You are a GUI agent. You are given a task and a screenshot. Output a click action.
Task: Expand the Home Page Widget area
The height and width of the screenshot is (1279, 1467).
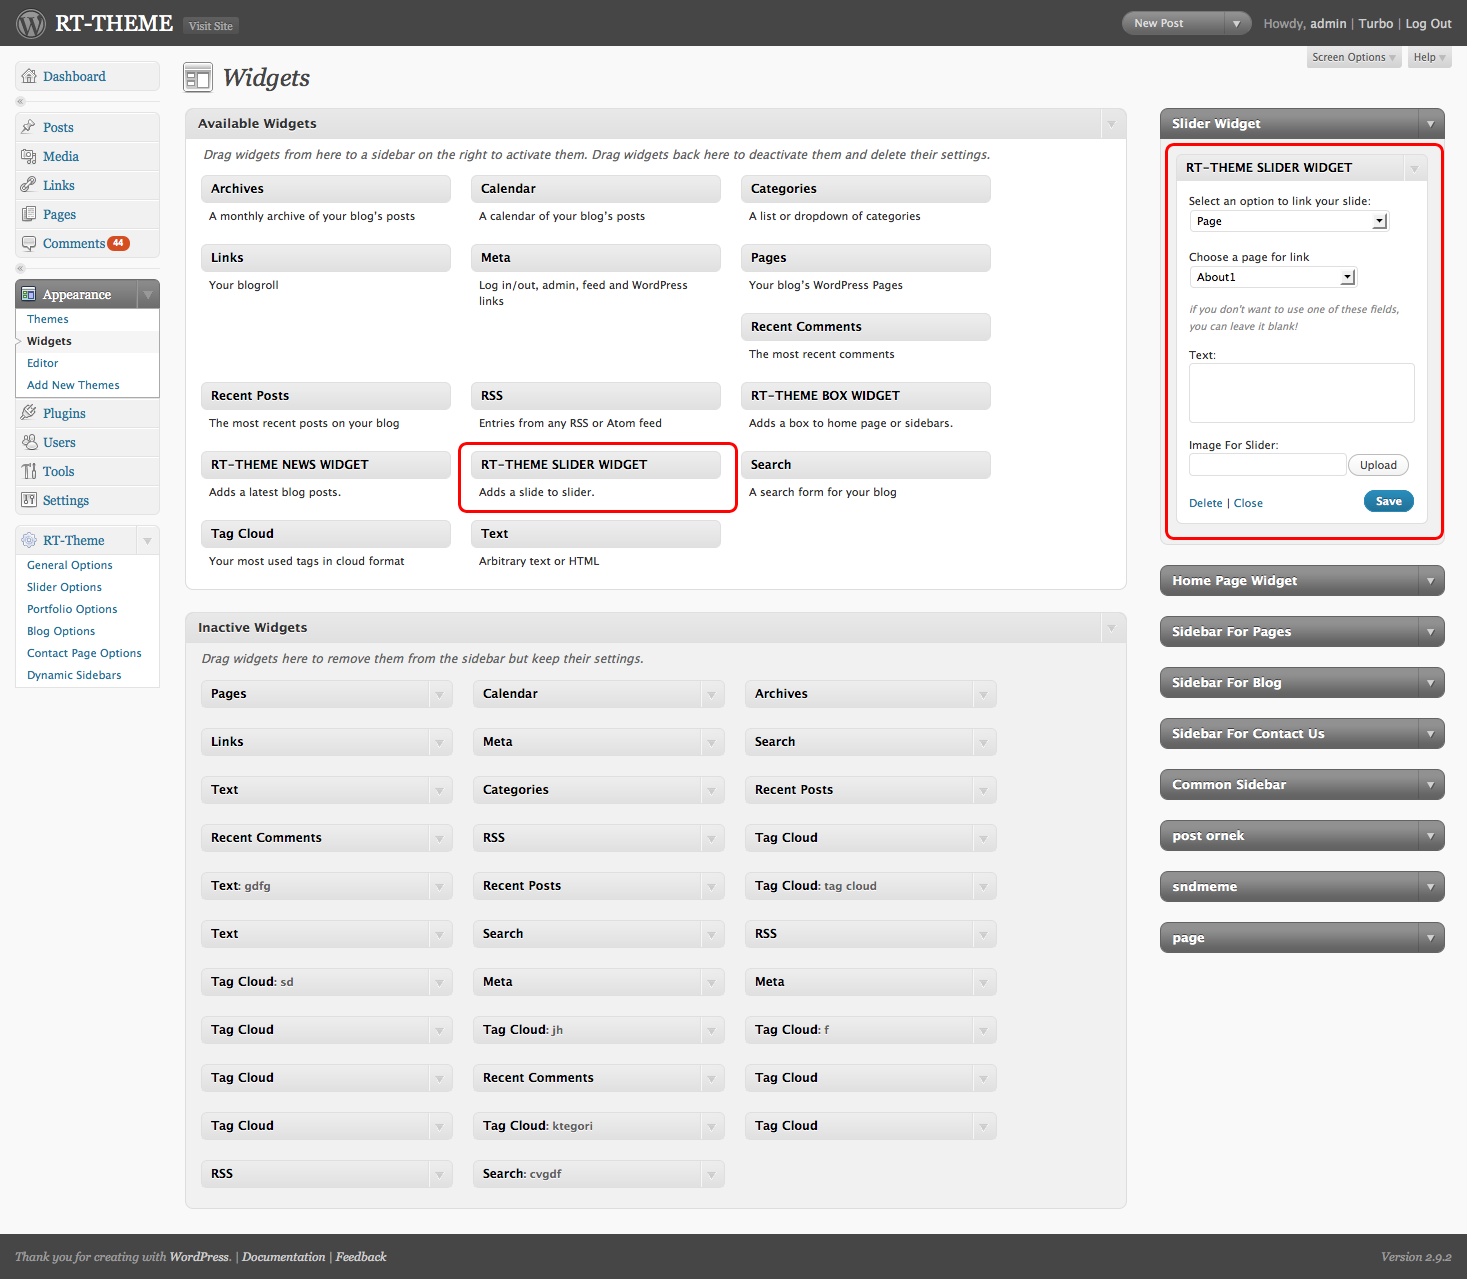1431,581
